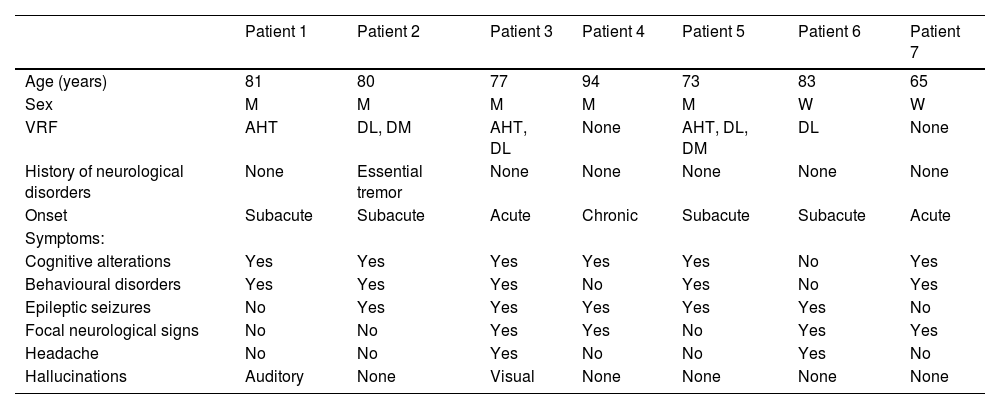Viewport: 1000px width, 409px height.
Task: Click the 'DL, DM' cell for Patient 2
Action: coord(382,127)
